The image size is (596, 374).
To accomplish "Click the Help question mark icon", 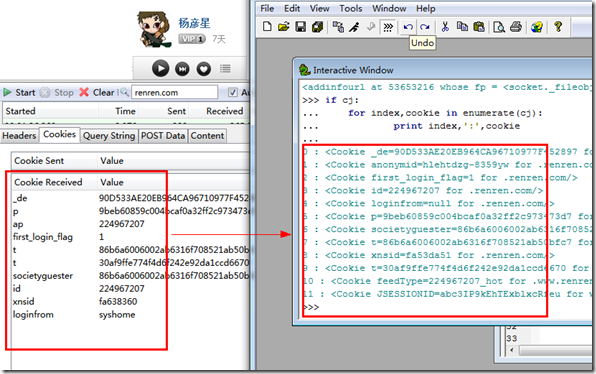I will 558,27.
